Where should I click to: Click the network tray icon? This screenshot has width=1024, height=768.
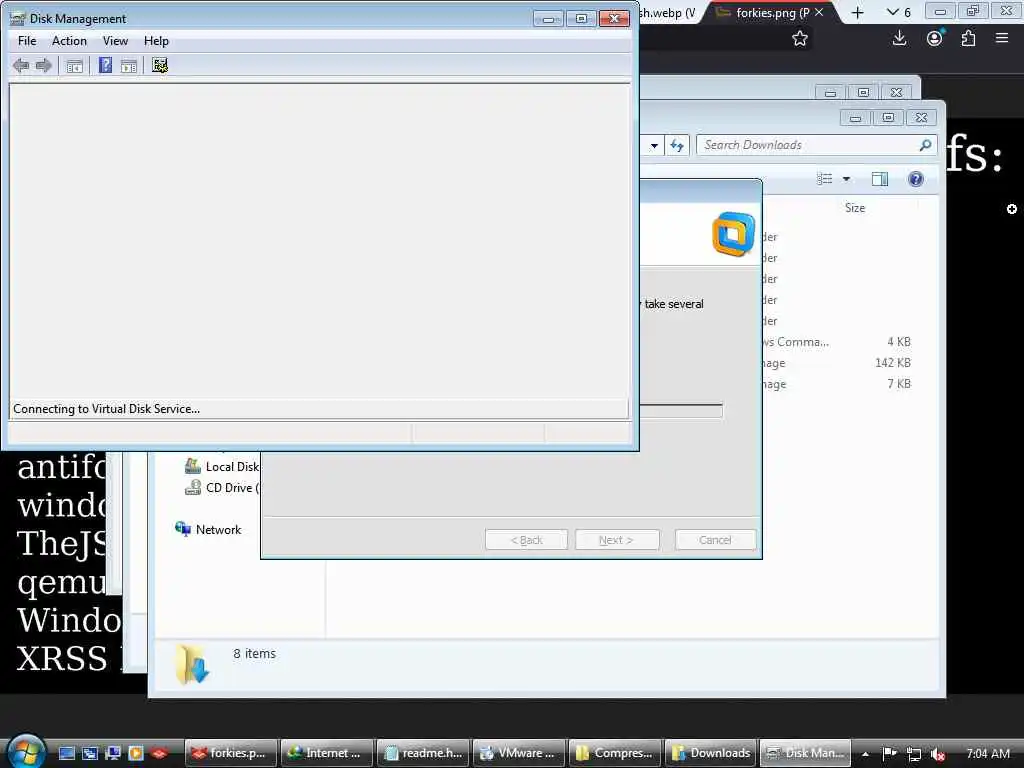(914, 754)
